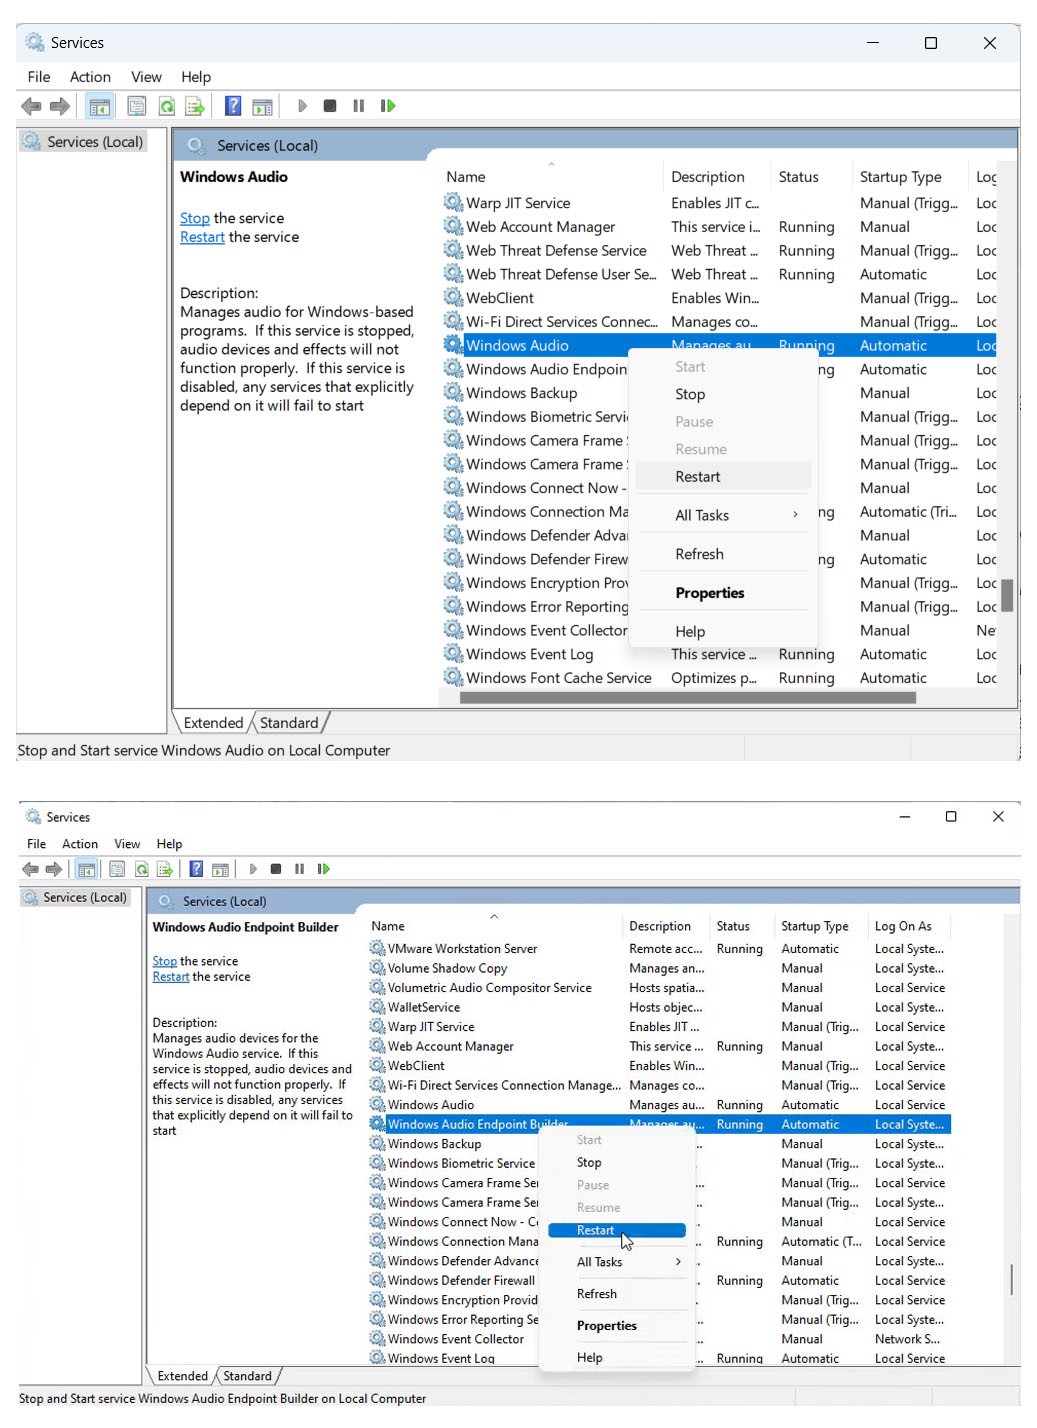
Task: Click Restart Service icon in top toolbar
Action: [387, 106]
